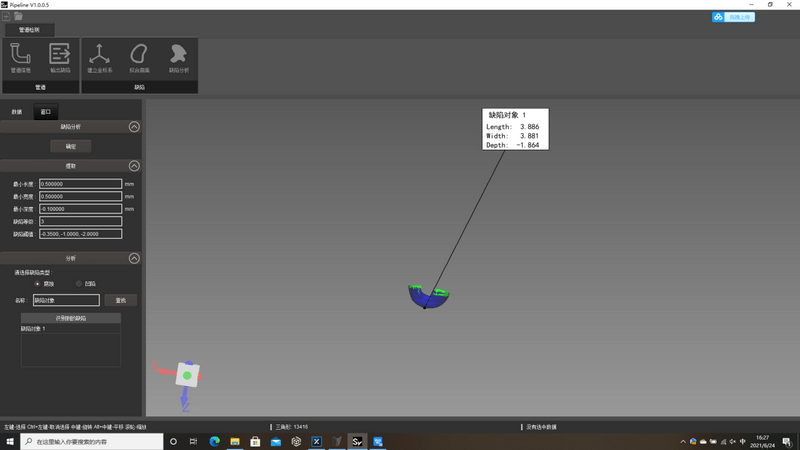This screenshot has width=800, height=450.
Task: Click the button beside the name field
Action: coord(121,300)
